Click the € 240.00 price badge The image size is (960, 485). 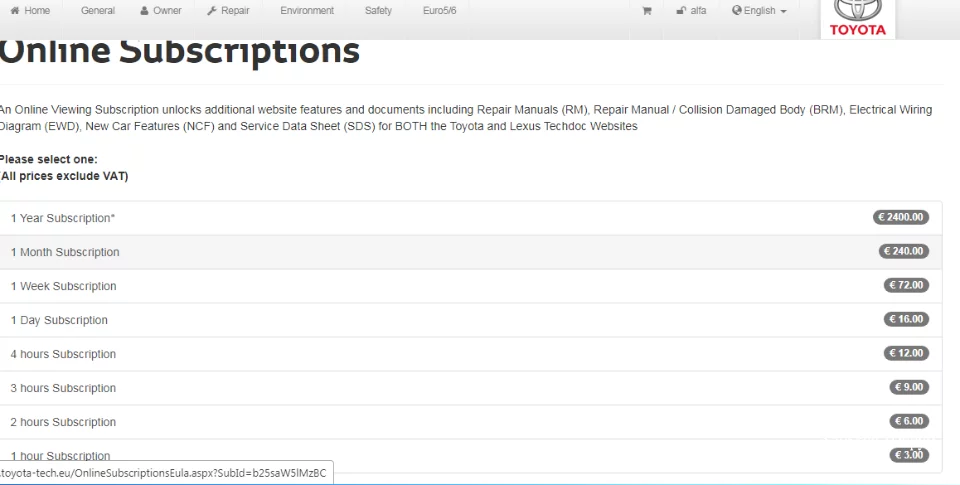903,251
